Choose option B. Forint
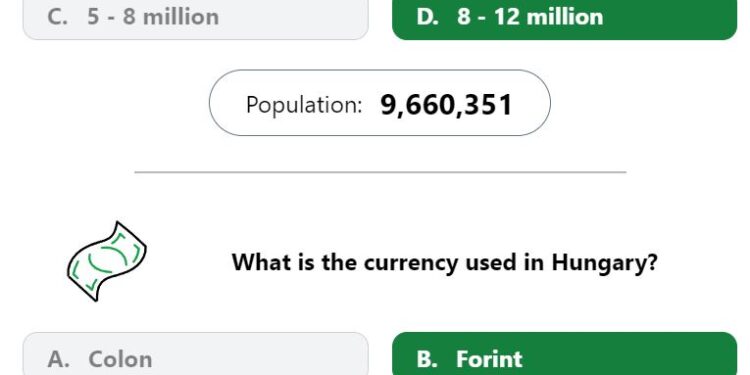 pos(564,353)
